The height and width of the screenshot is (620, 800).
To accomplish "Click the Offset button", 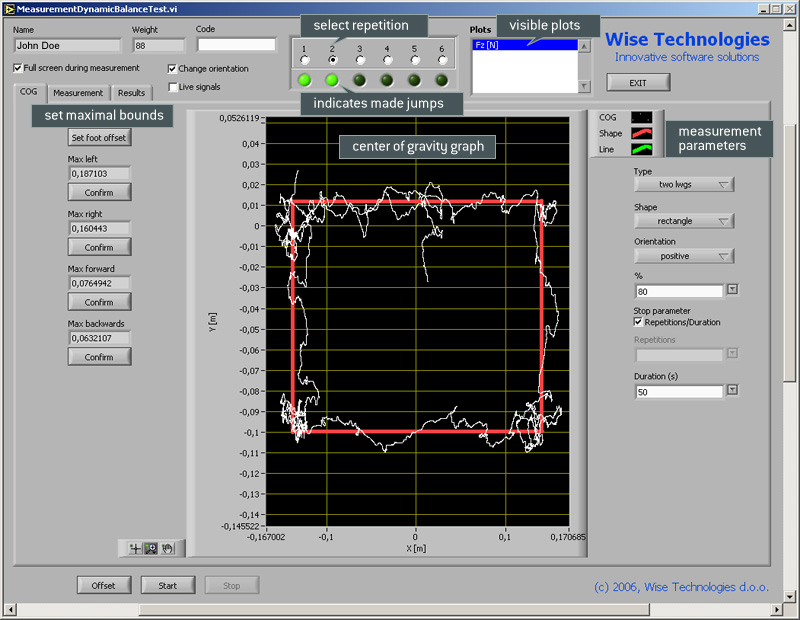I will (104, 586).
